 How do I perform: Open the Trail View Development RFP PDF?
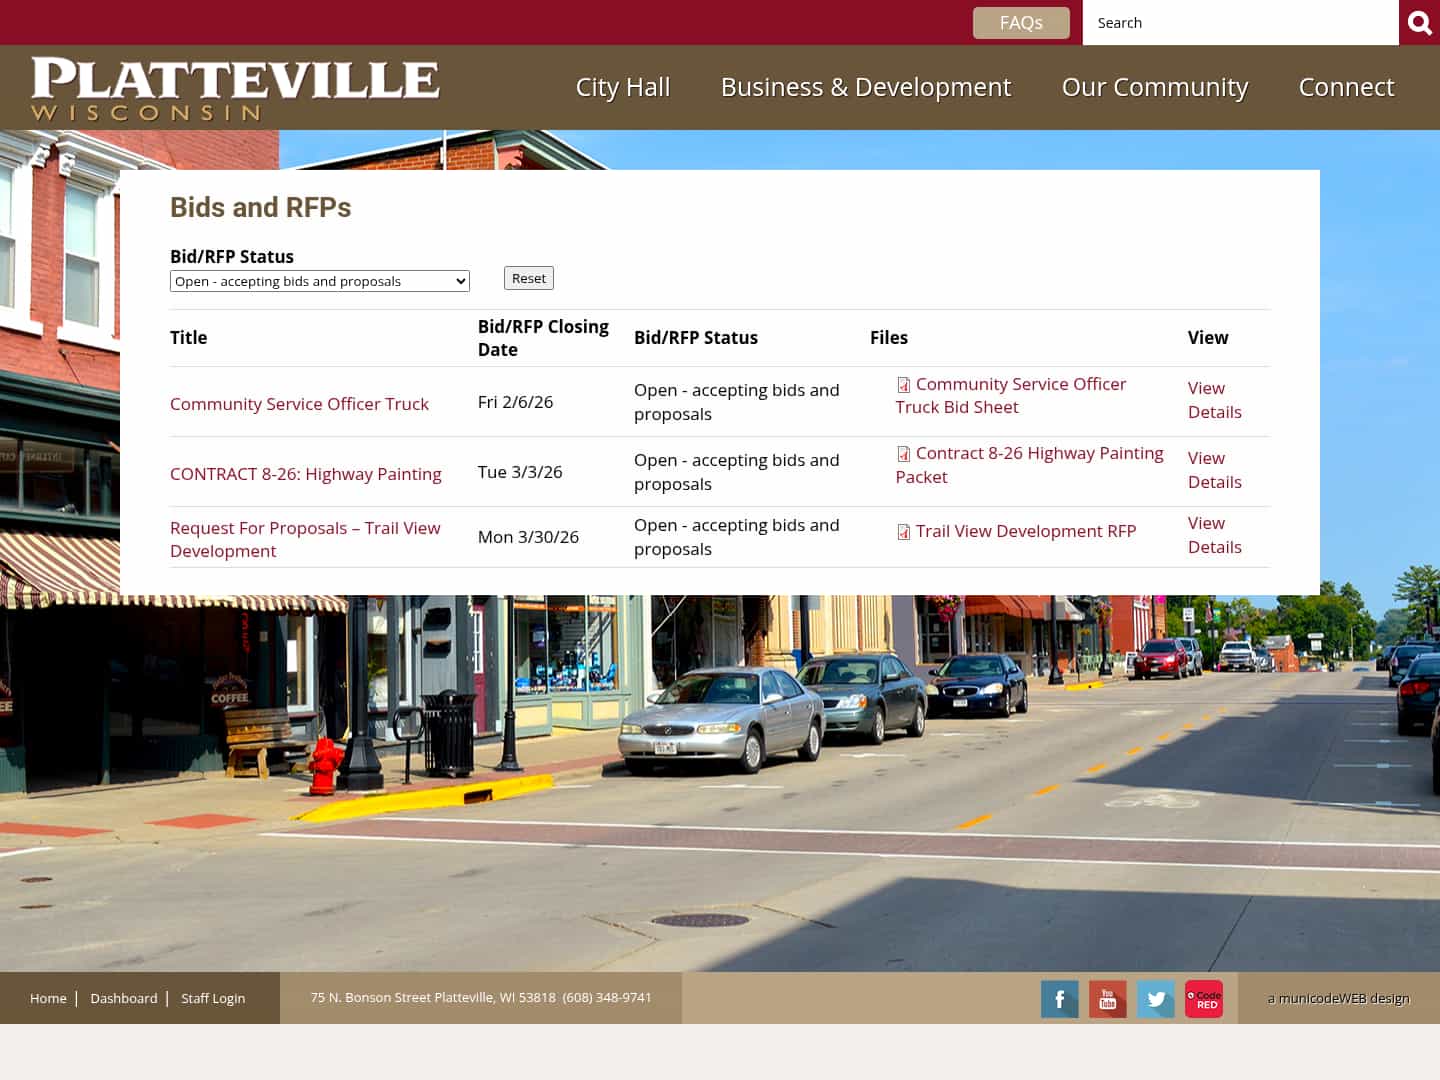(1026, 531)
